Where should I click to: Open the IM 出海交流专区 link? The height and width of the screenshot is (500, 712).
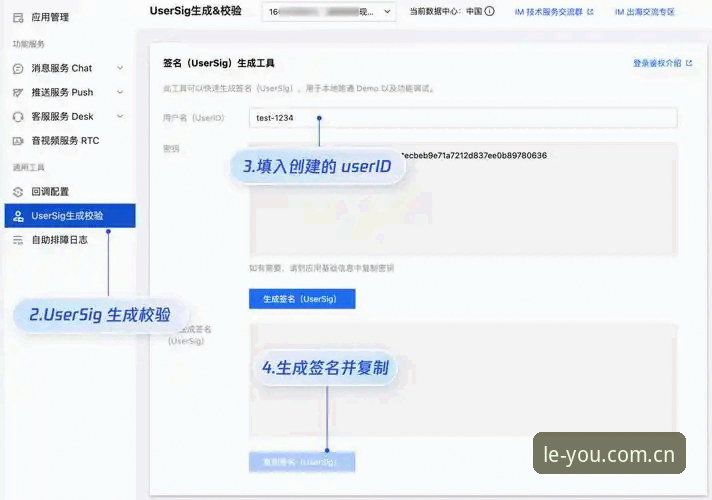click(645, 12)
